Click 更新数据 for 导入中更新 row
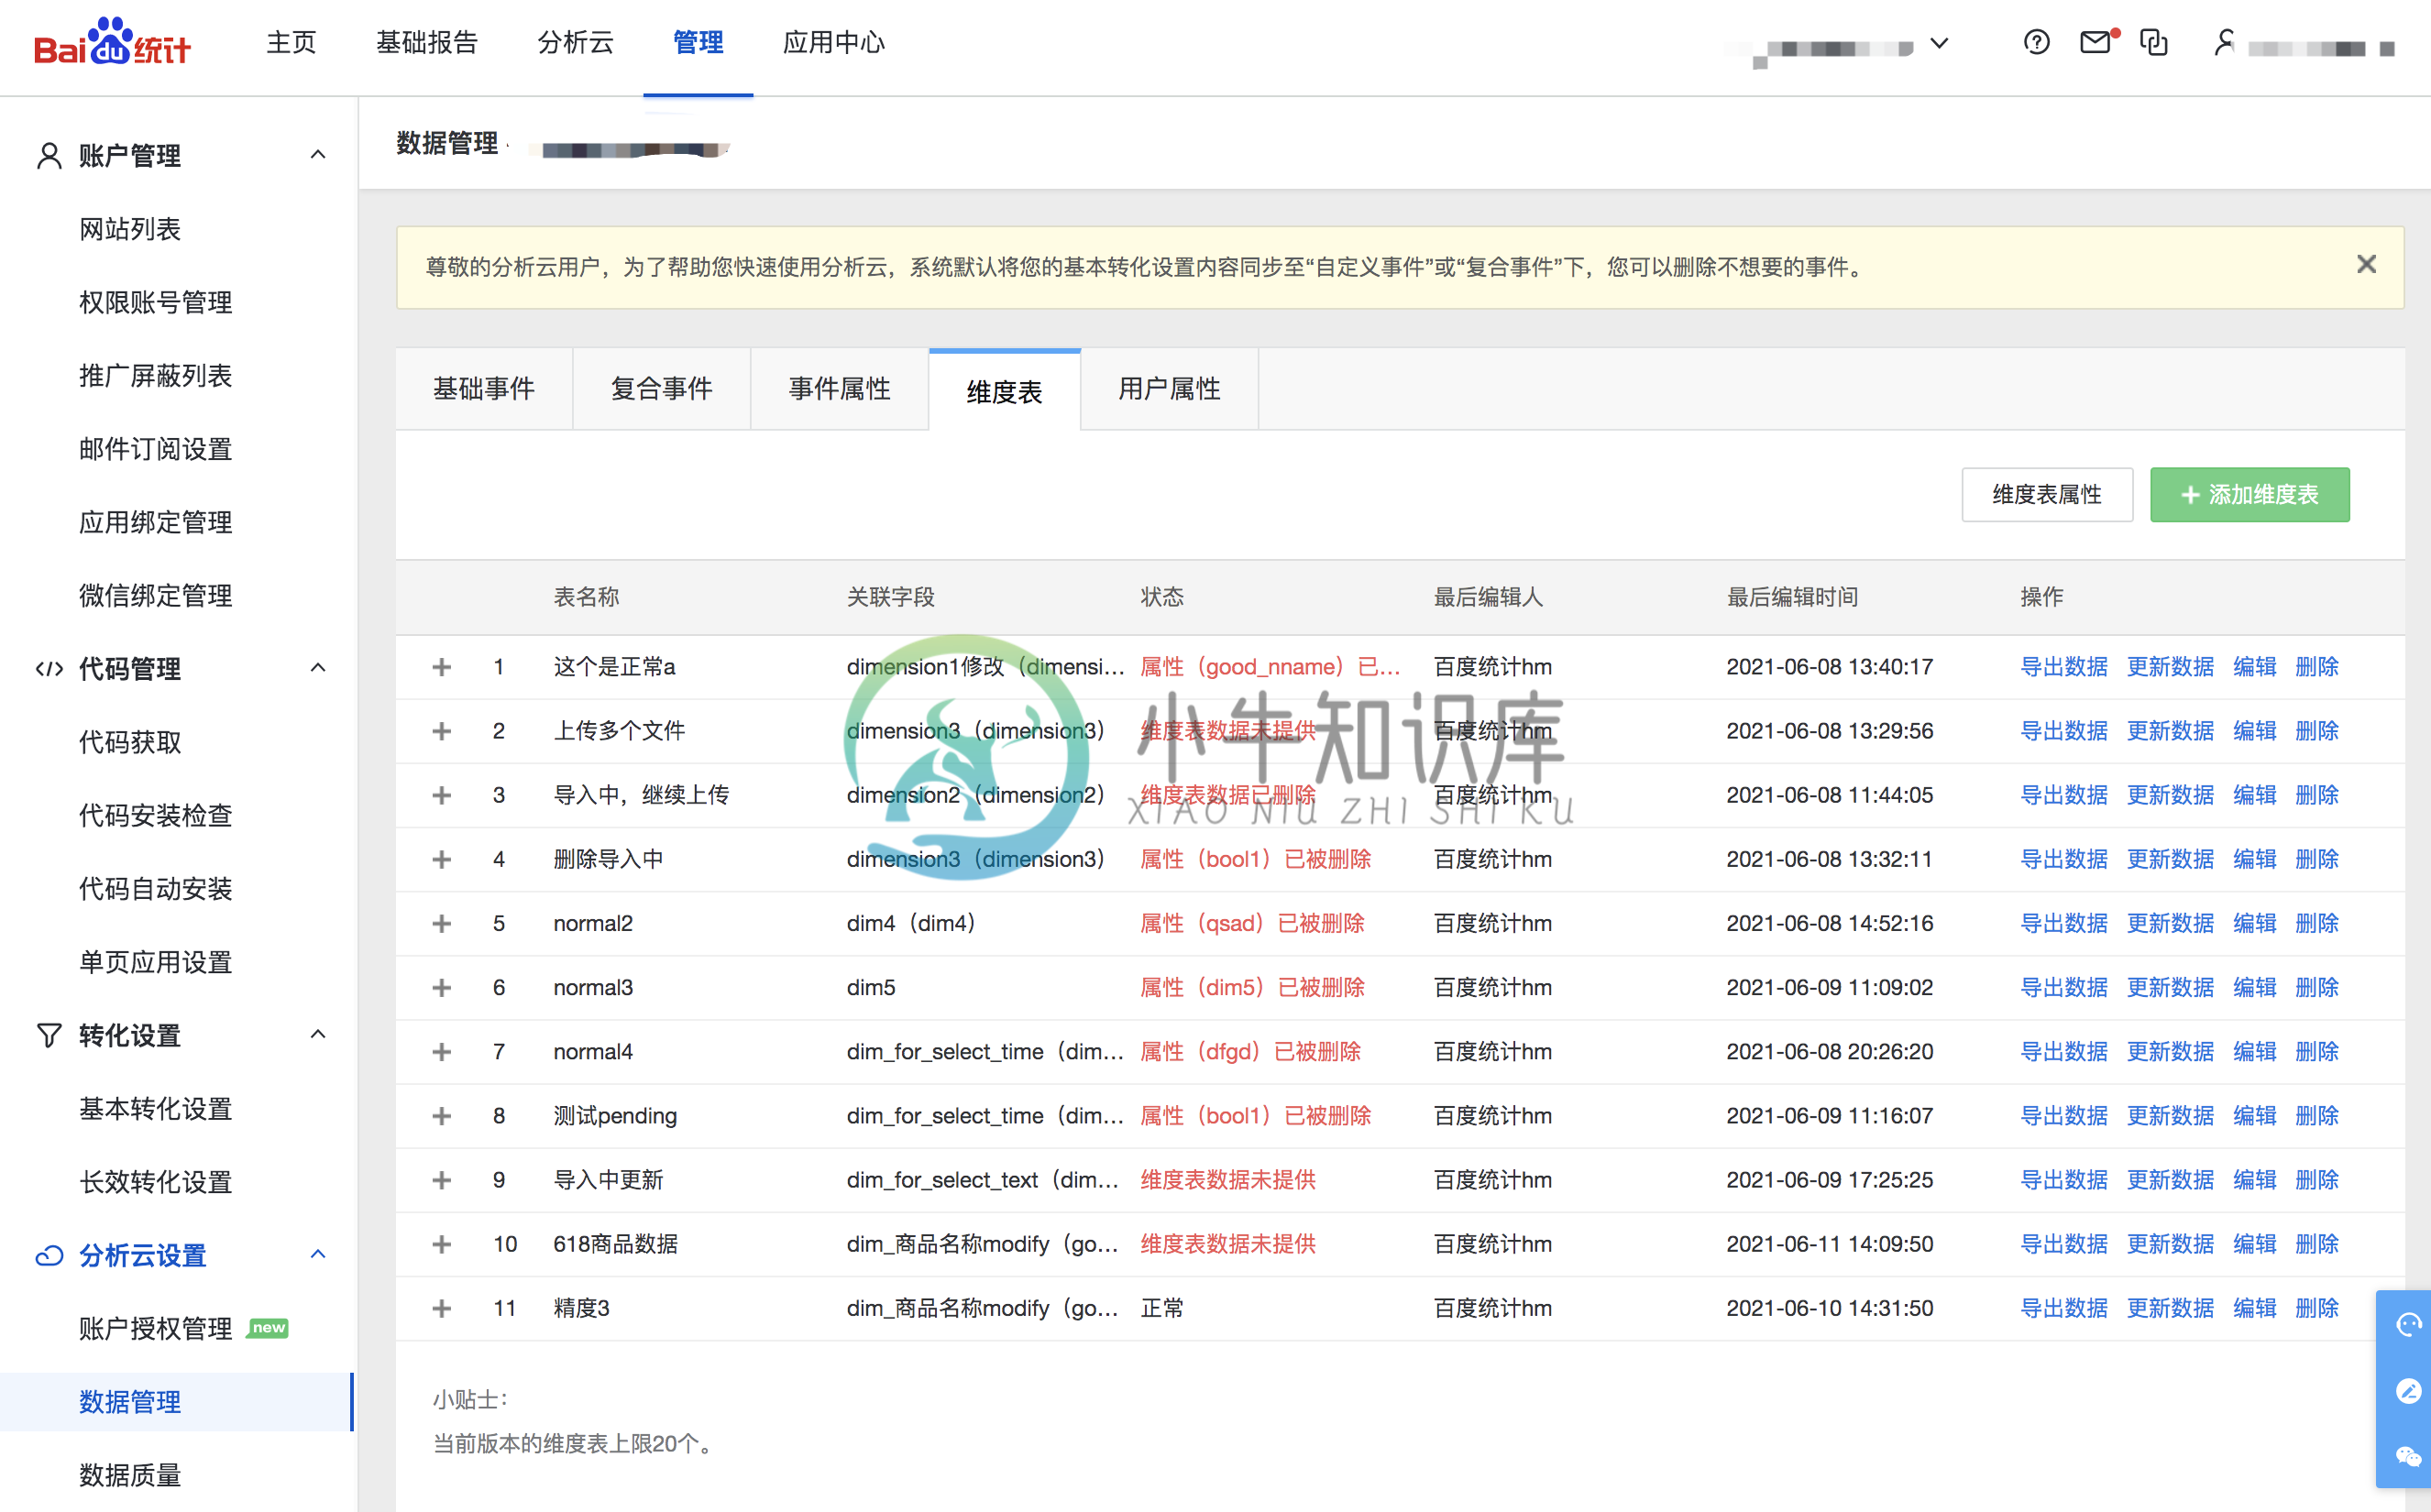Viewport: 2431px width, 1512px height. [2170, 1180]
